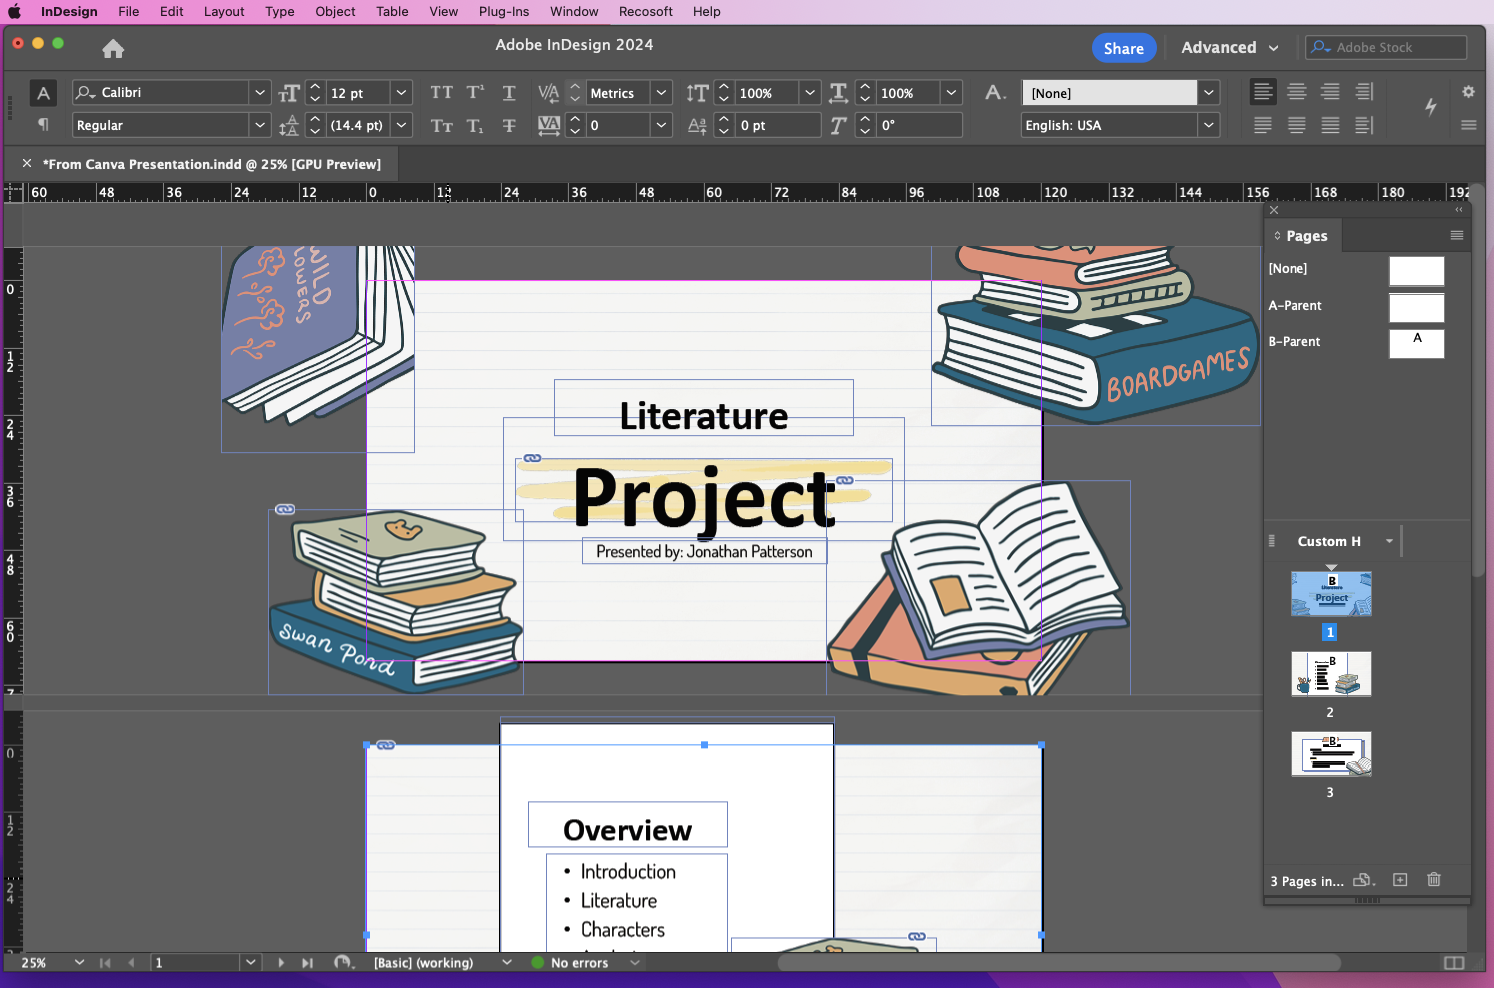Create a new page using the Pages panel icon

[x=1400, y=880]
